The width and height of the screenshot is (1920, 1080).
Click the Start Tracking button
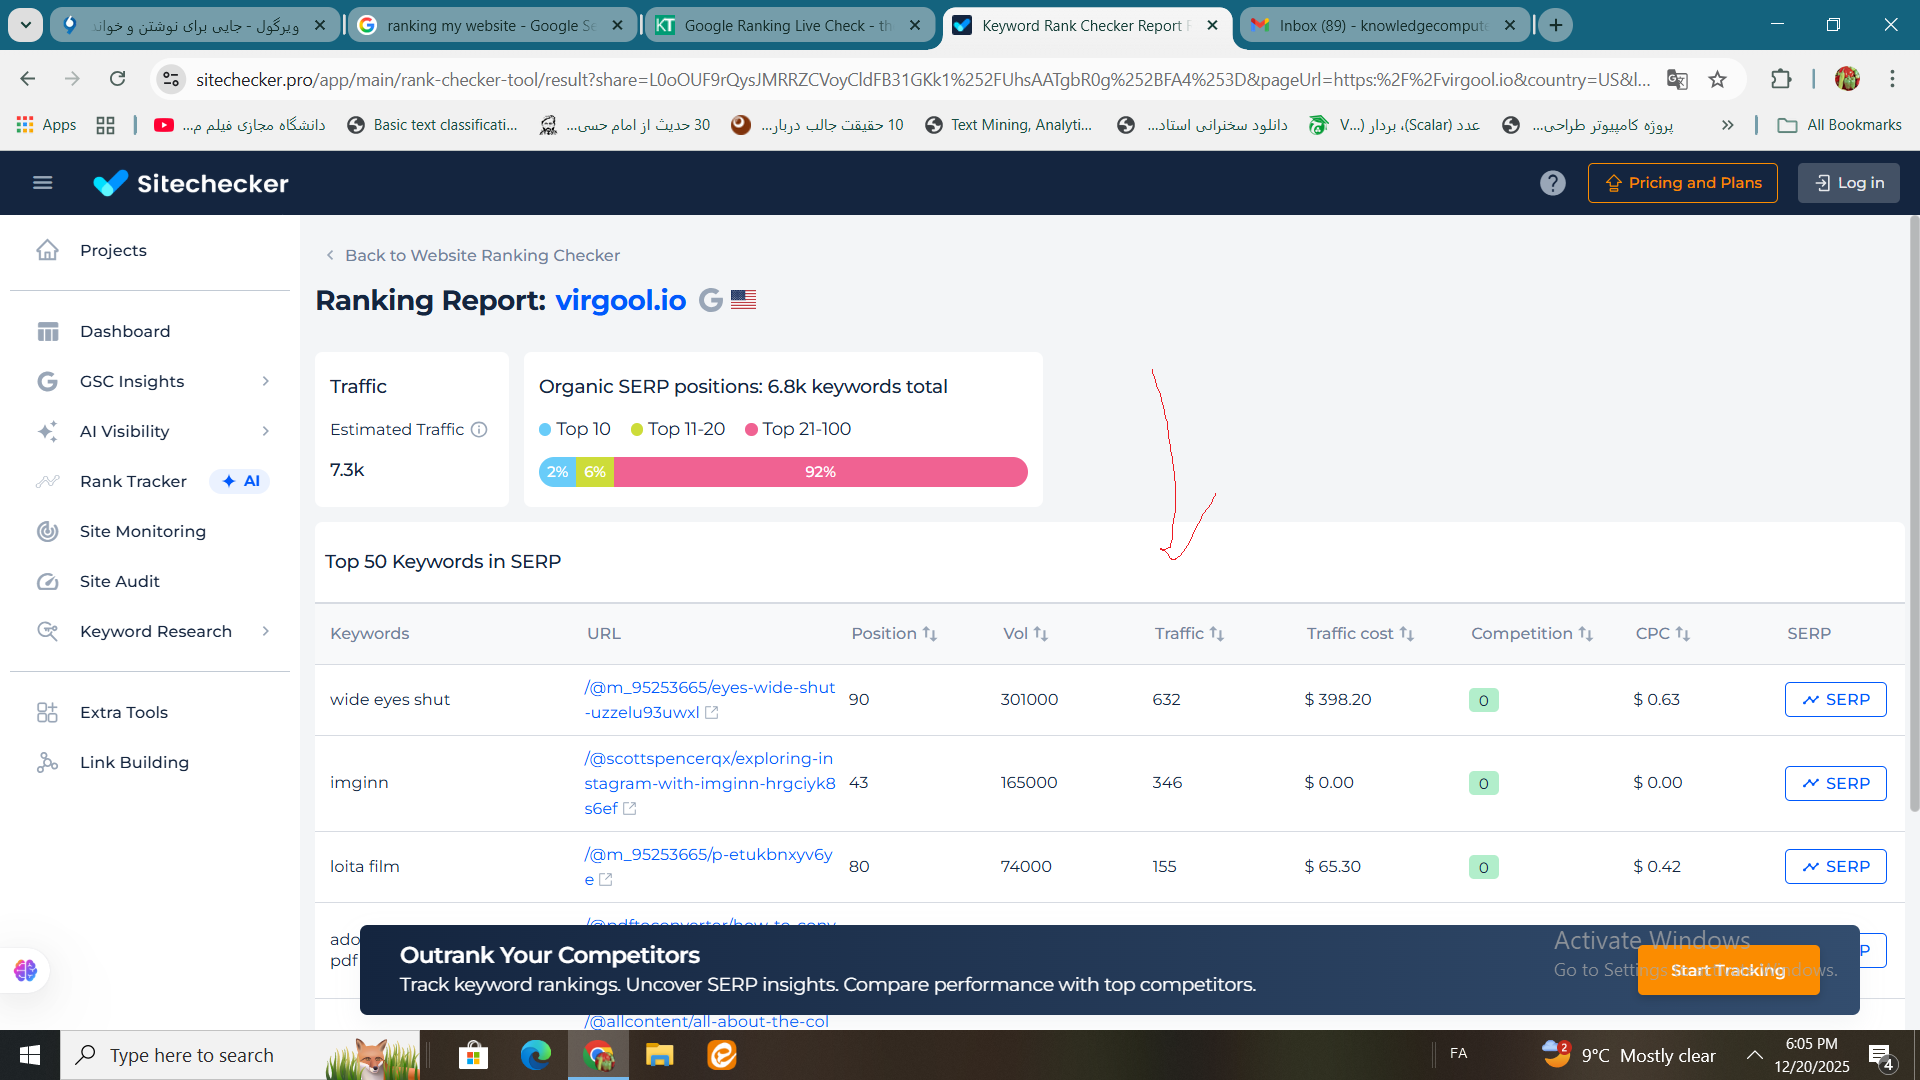[1727, 970]
